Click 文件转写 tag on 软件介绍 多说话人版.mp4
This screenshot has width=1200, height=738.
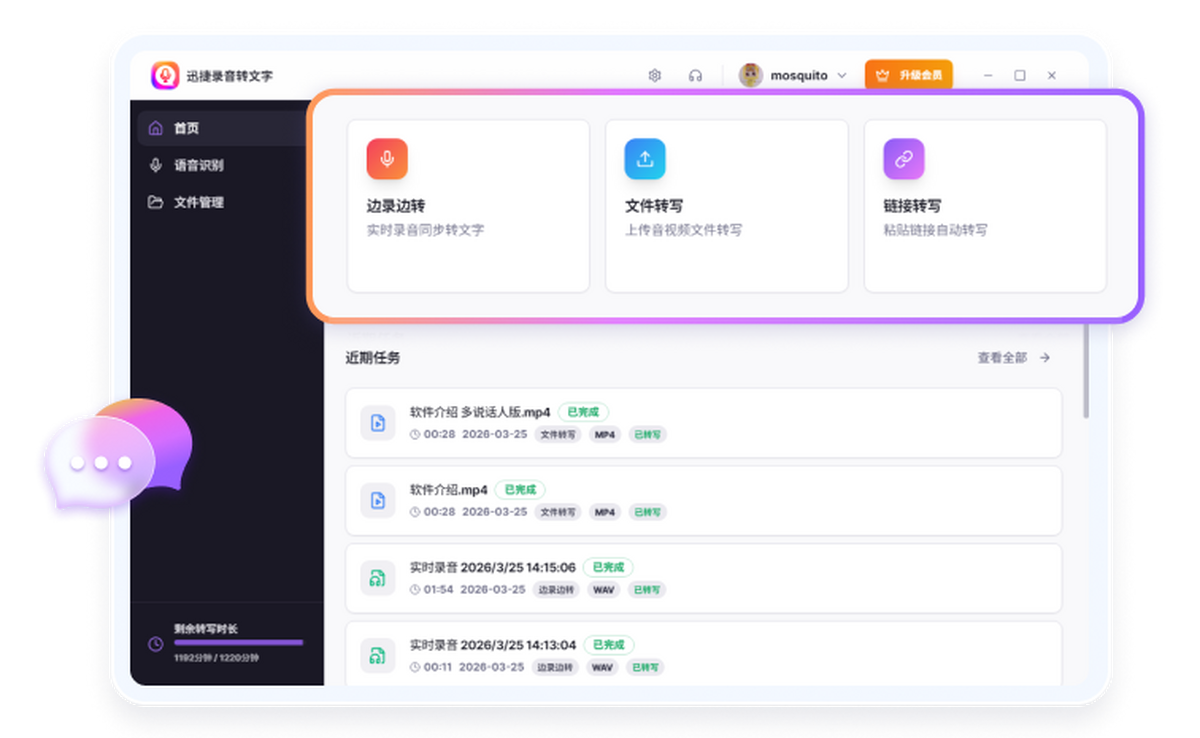coord(558,435)
